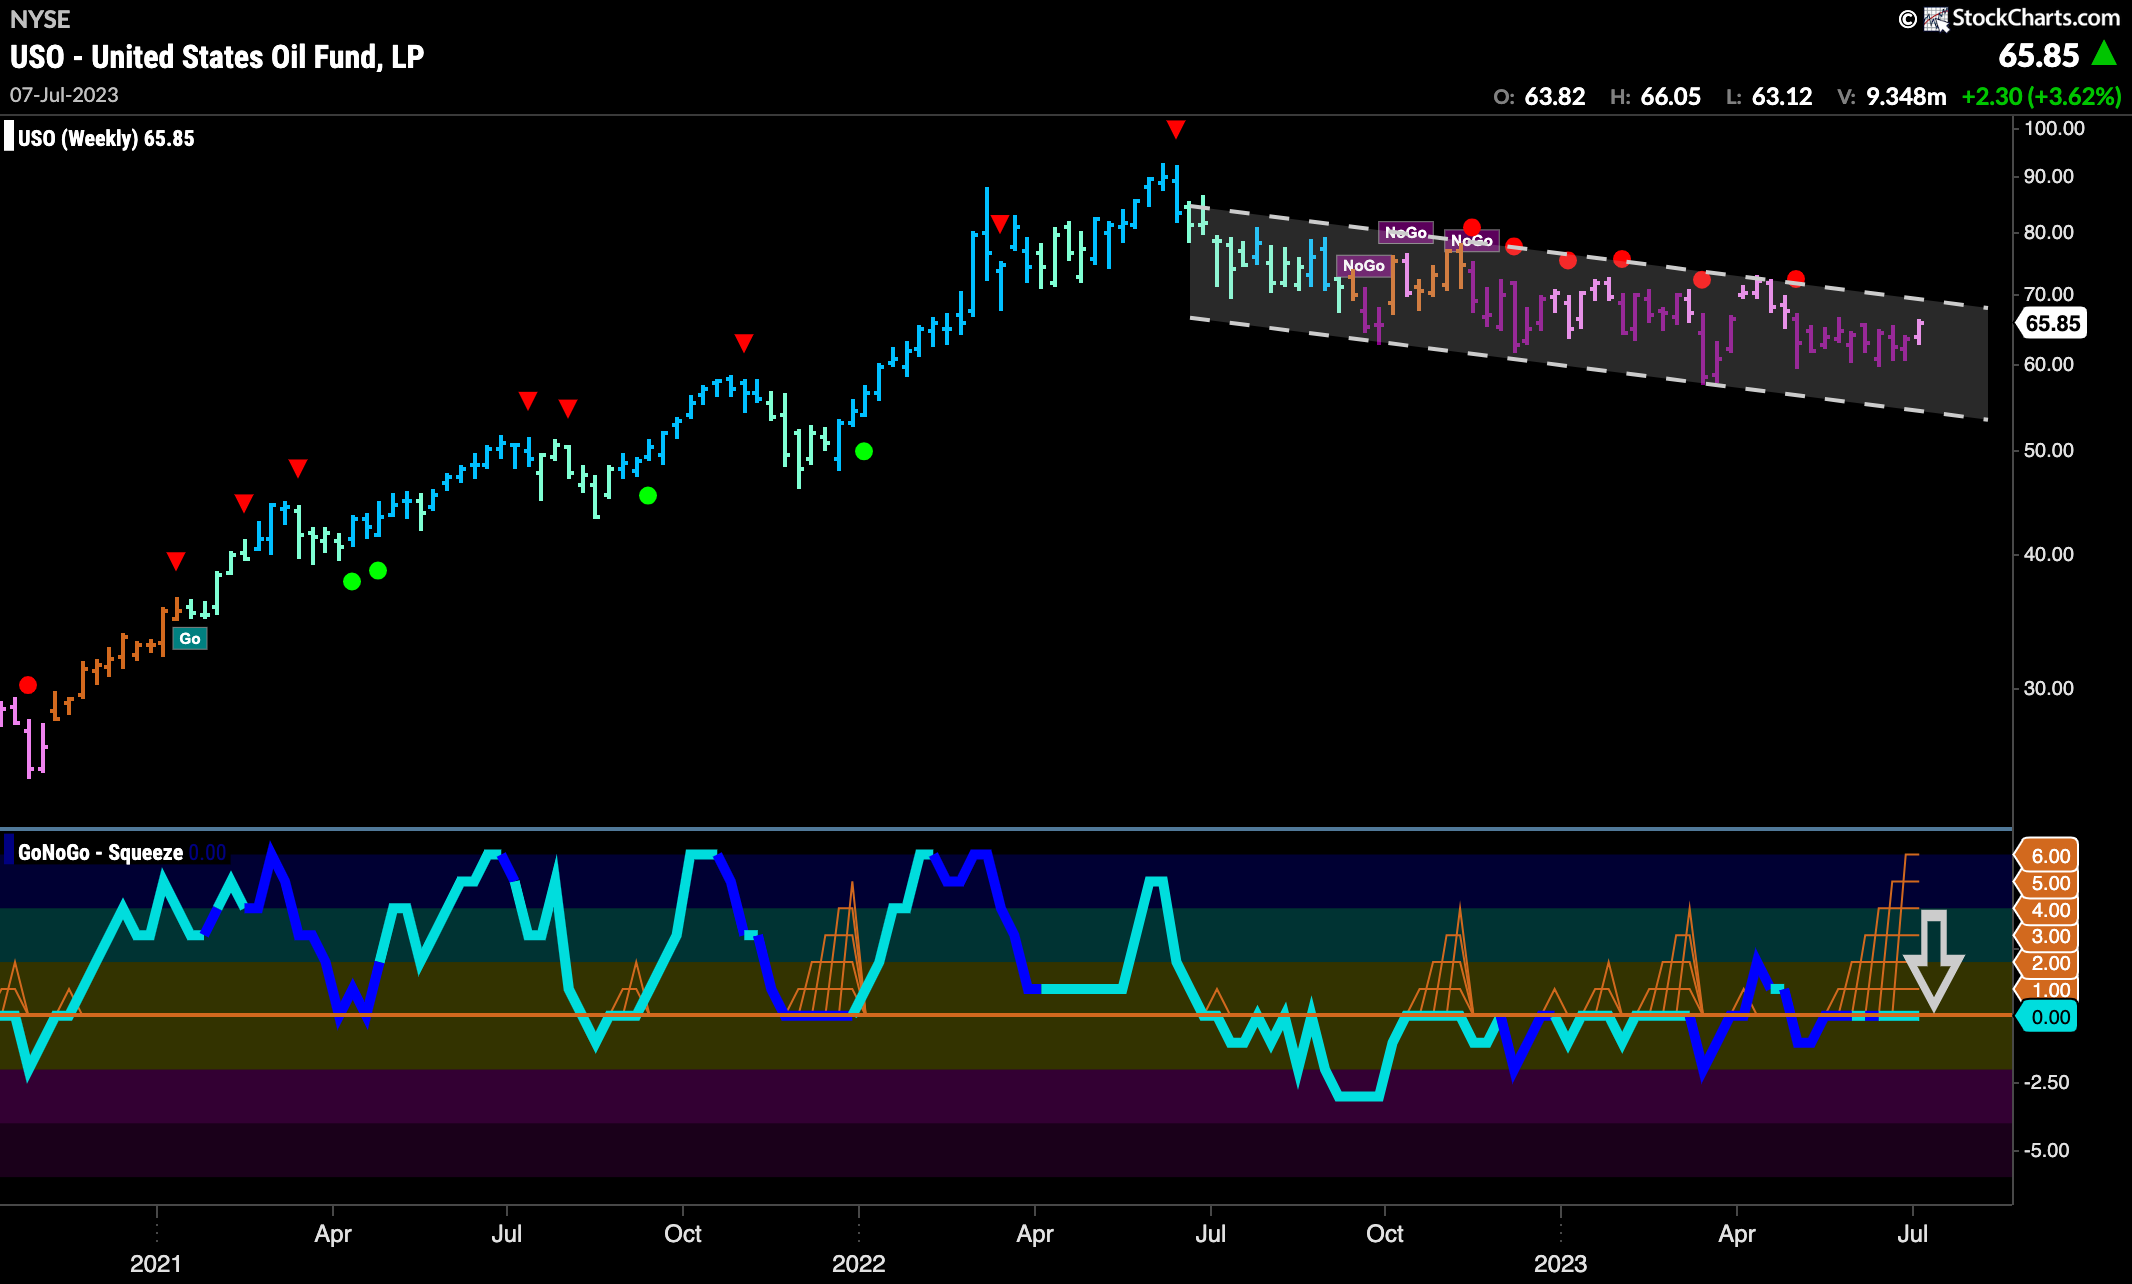
Task: Click the teal Go label flag
Action: (190, 638)
